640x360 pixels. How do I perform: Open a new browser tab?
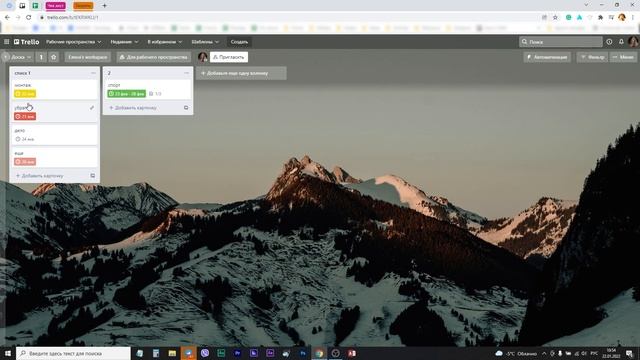(x=104, y=6)
